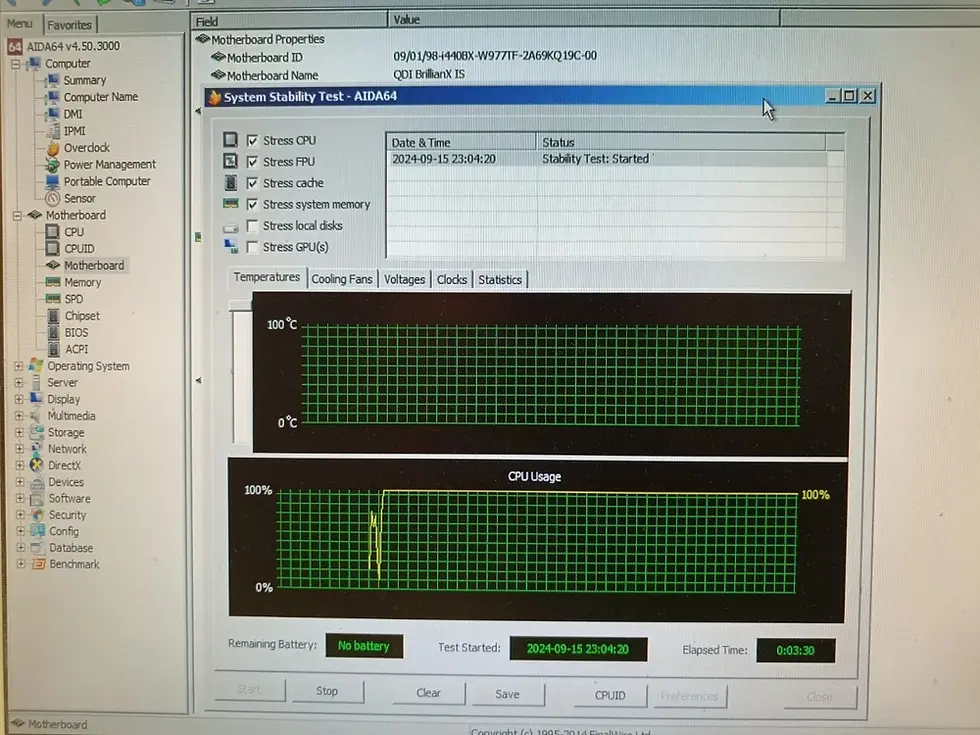Click the BIOS chip icon

(54, 333)
